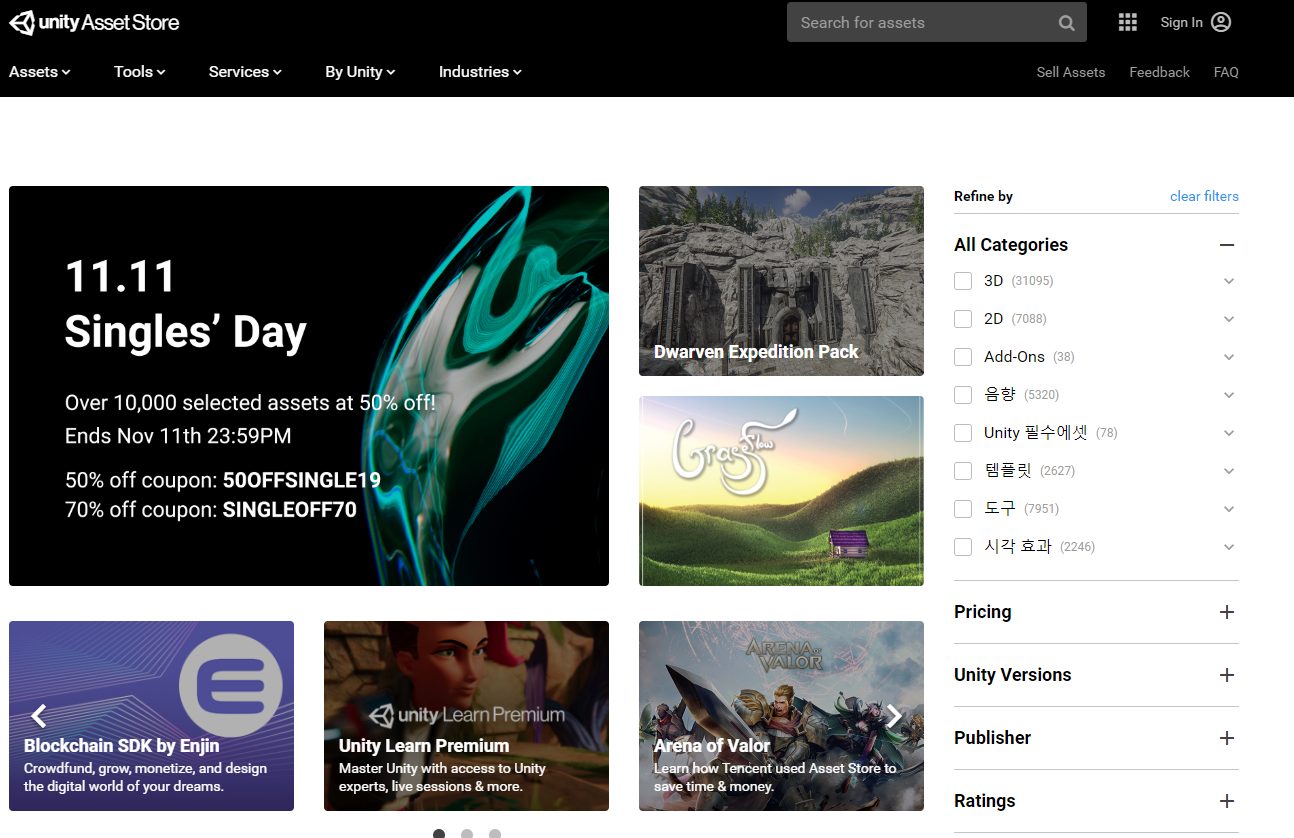This screenshot has width=1294, height=838.
Task: Open the Dwarven Expedition Pack tile
Action: (x=781, y=281)
